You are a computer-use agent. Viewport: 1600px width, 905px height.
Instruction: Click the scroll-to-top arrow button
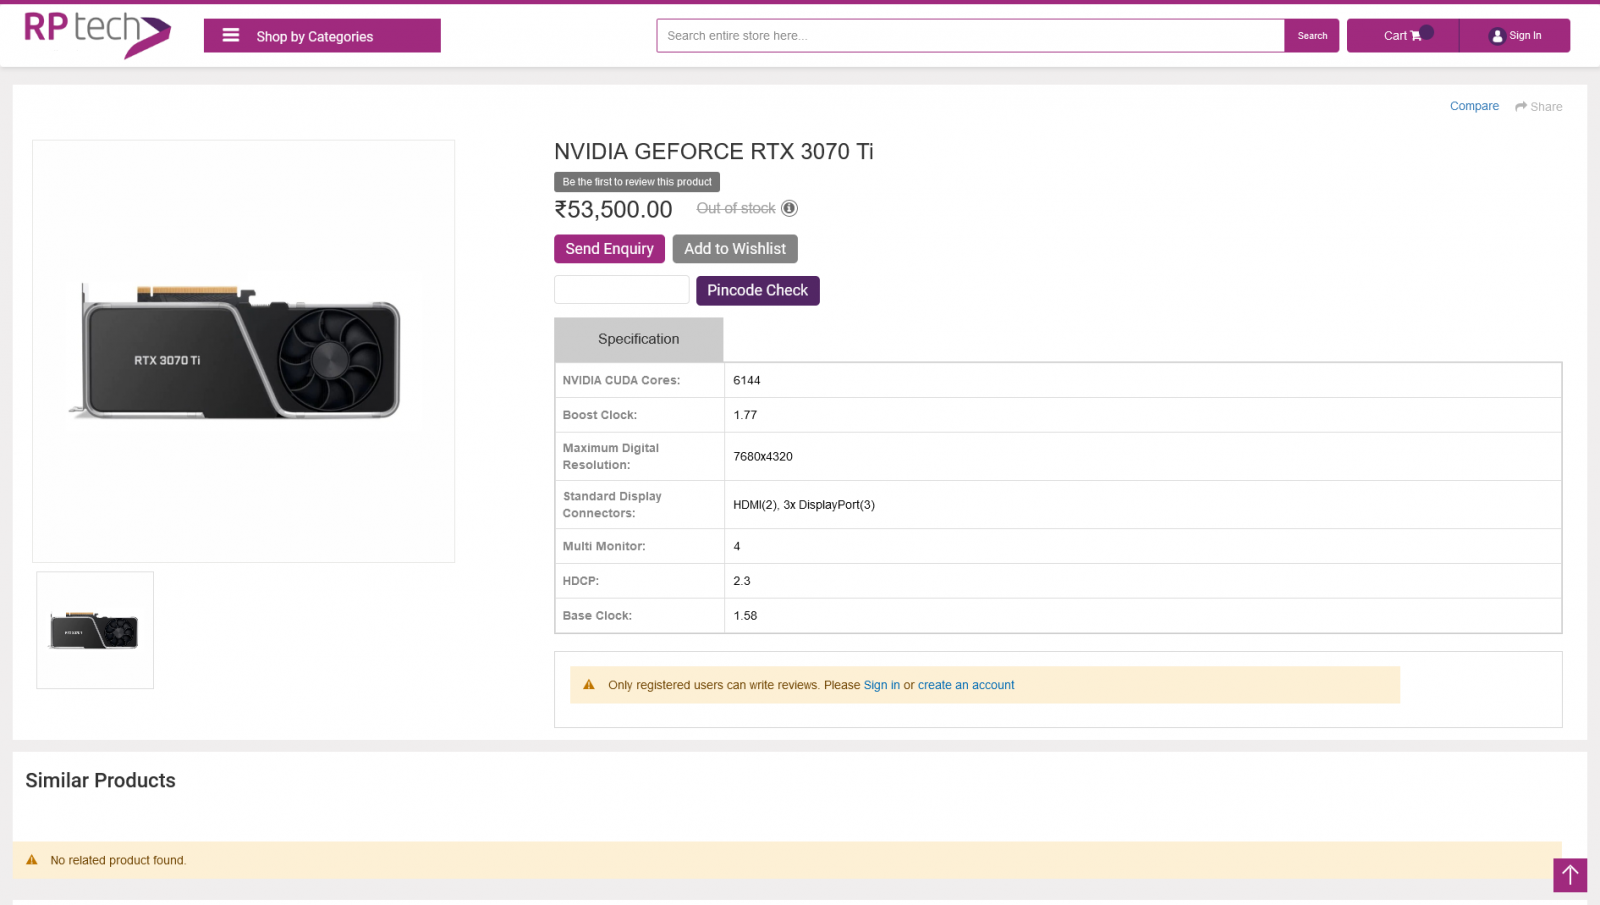coord(1570,875)
